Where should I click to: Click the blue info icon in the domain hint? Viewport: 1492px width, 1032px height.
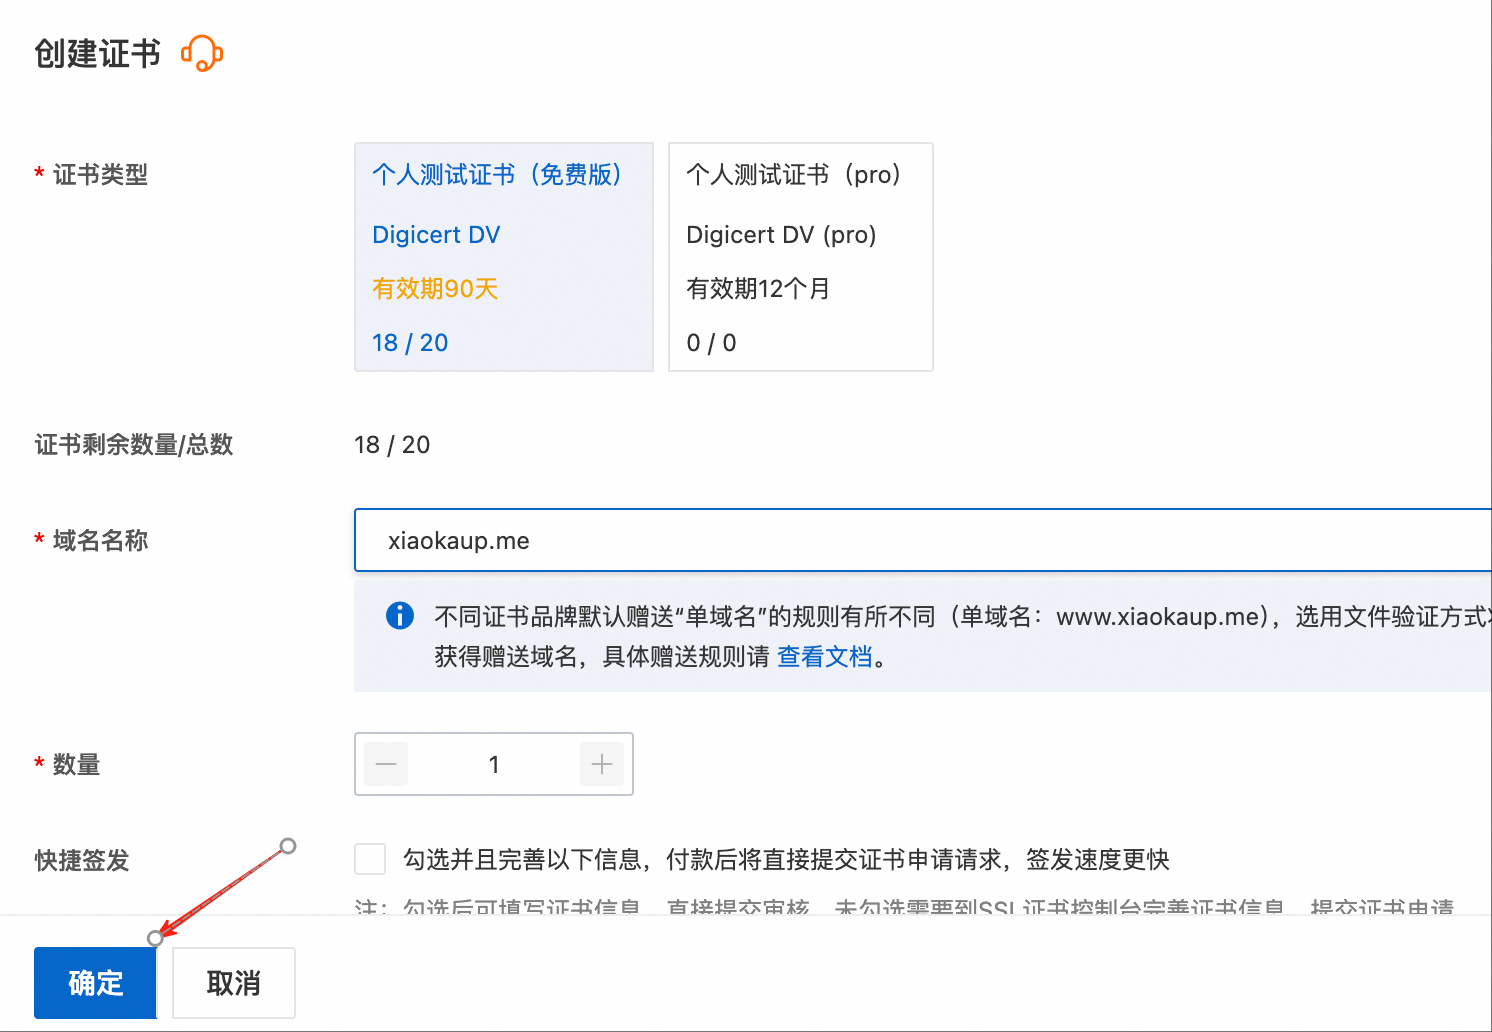point(400,615)
